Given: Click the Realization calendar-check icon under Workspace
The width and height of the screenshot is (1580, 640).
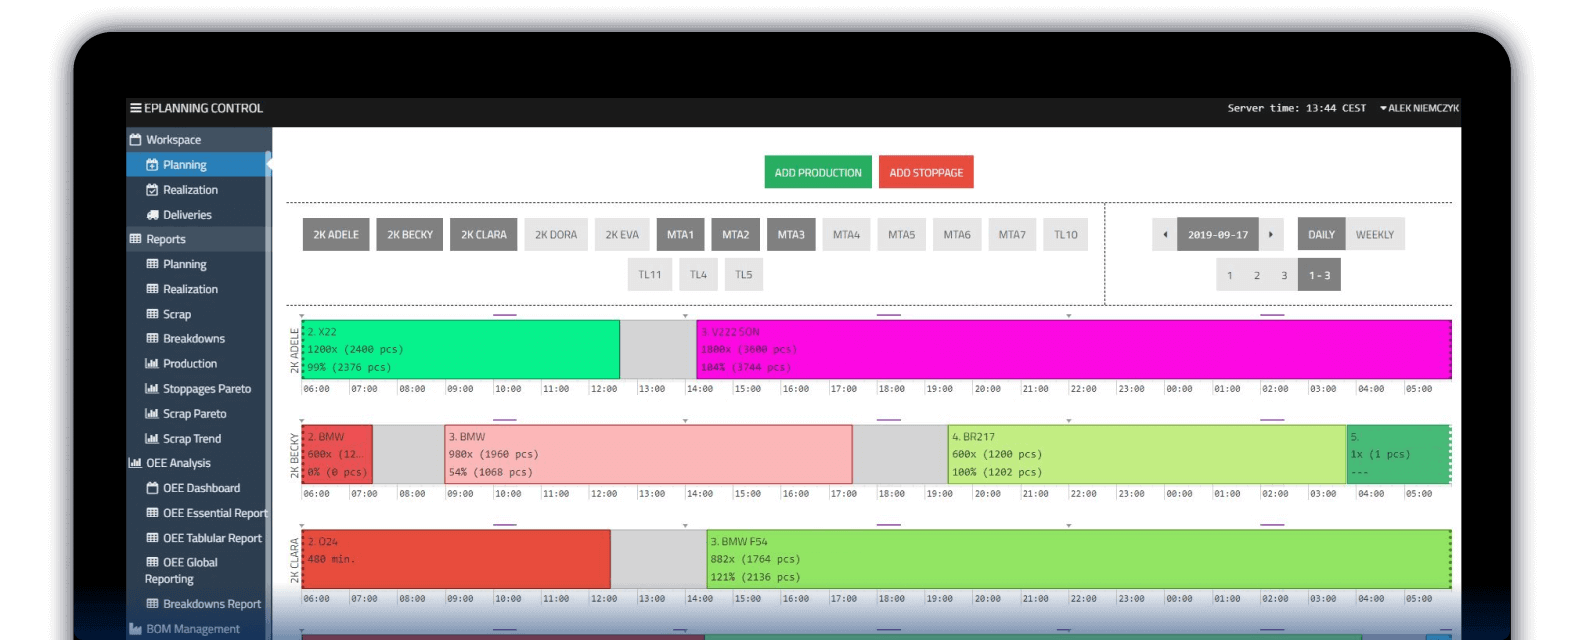Looking at the screenshot, I should [152, 190].
